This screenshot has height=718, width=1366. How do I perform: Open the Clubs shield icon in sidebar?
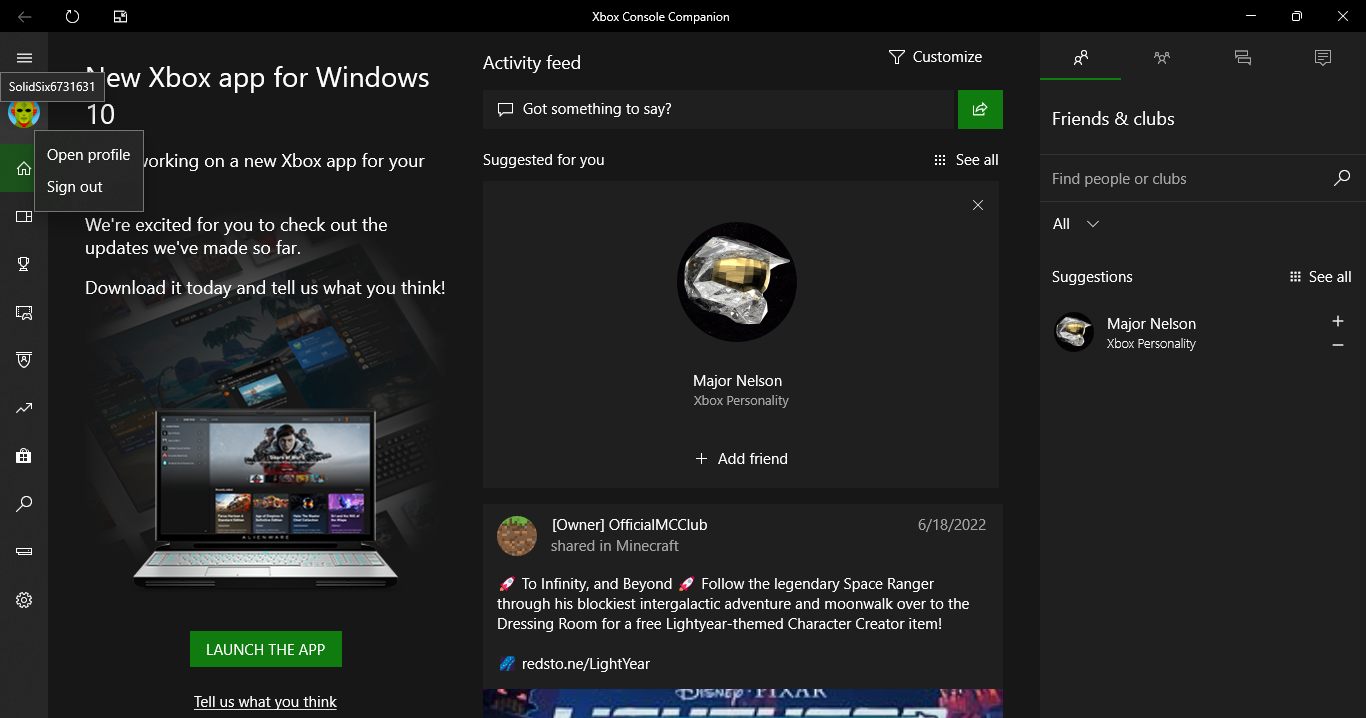[24, 360]
